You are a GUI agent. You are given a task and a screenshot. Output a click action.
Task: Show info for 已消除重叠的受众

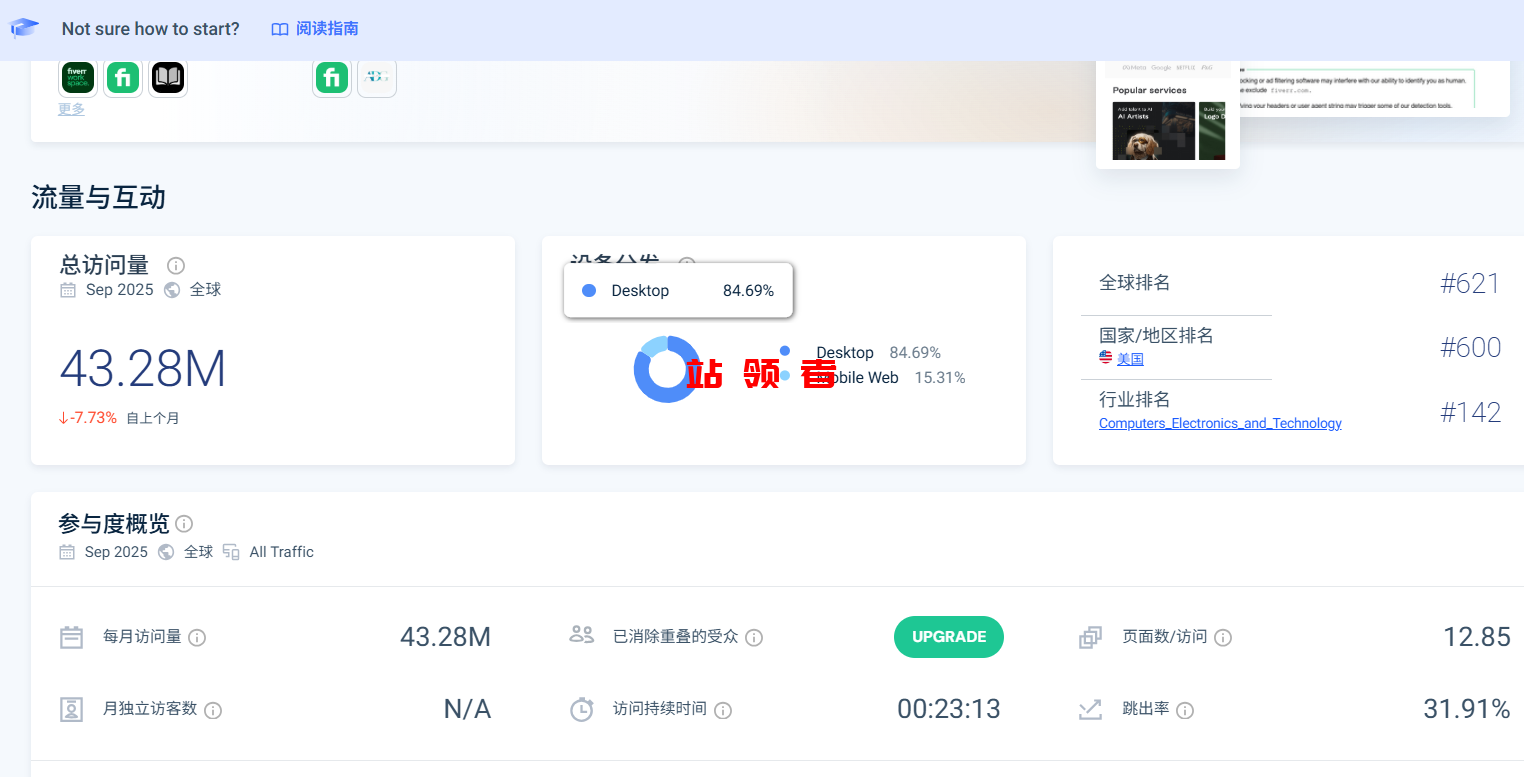point(754,638)
